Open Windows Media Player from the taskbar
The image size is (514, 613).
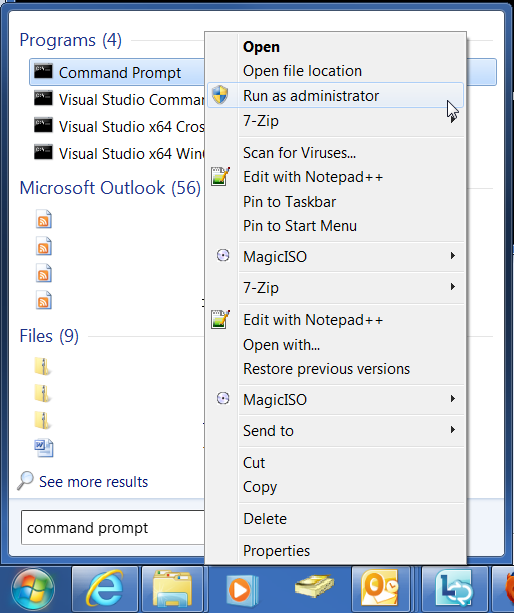click(242, 590)
